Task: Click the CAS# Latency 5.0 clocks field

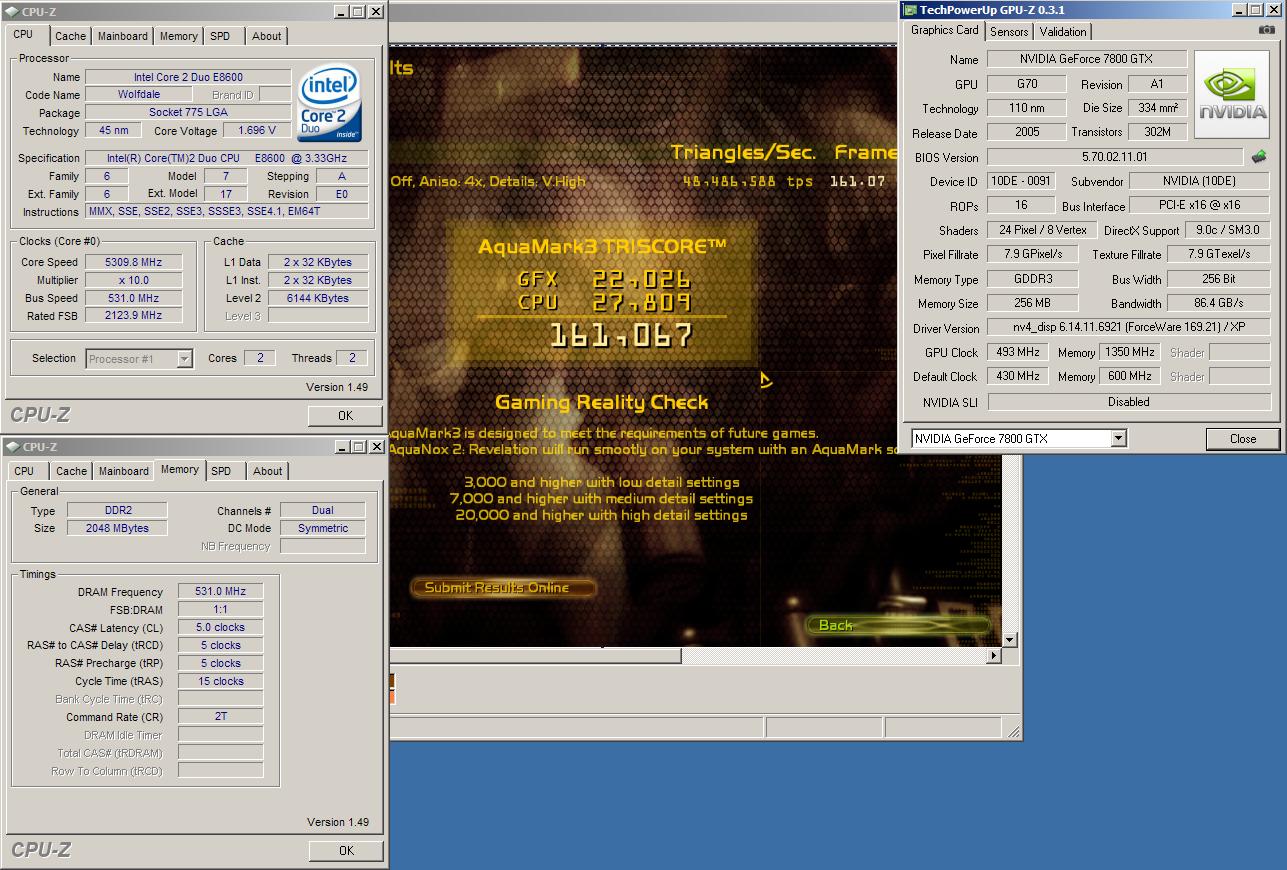Action: pyautogui.click(x=220, y=628)
